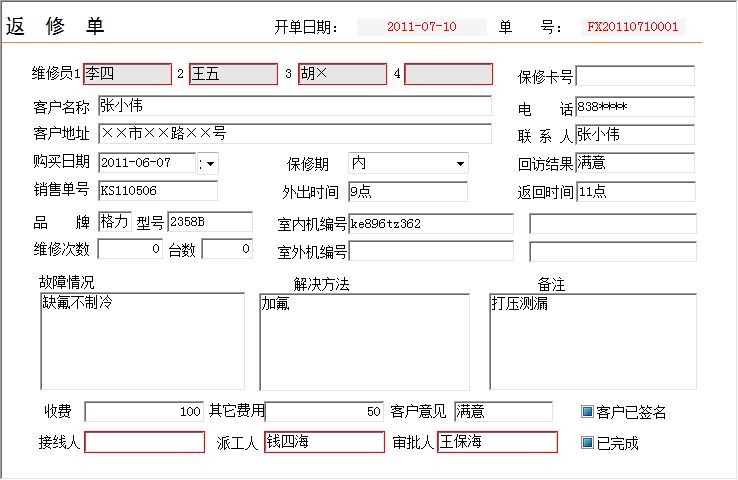The width and height of the screenshot is (738, 480).
Task: Toggle the 客户已签名 checkbox
Action: pos(587,411)
